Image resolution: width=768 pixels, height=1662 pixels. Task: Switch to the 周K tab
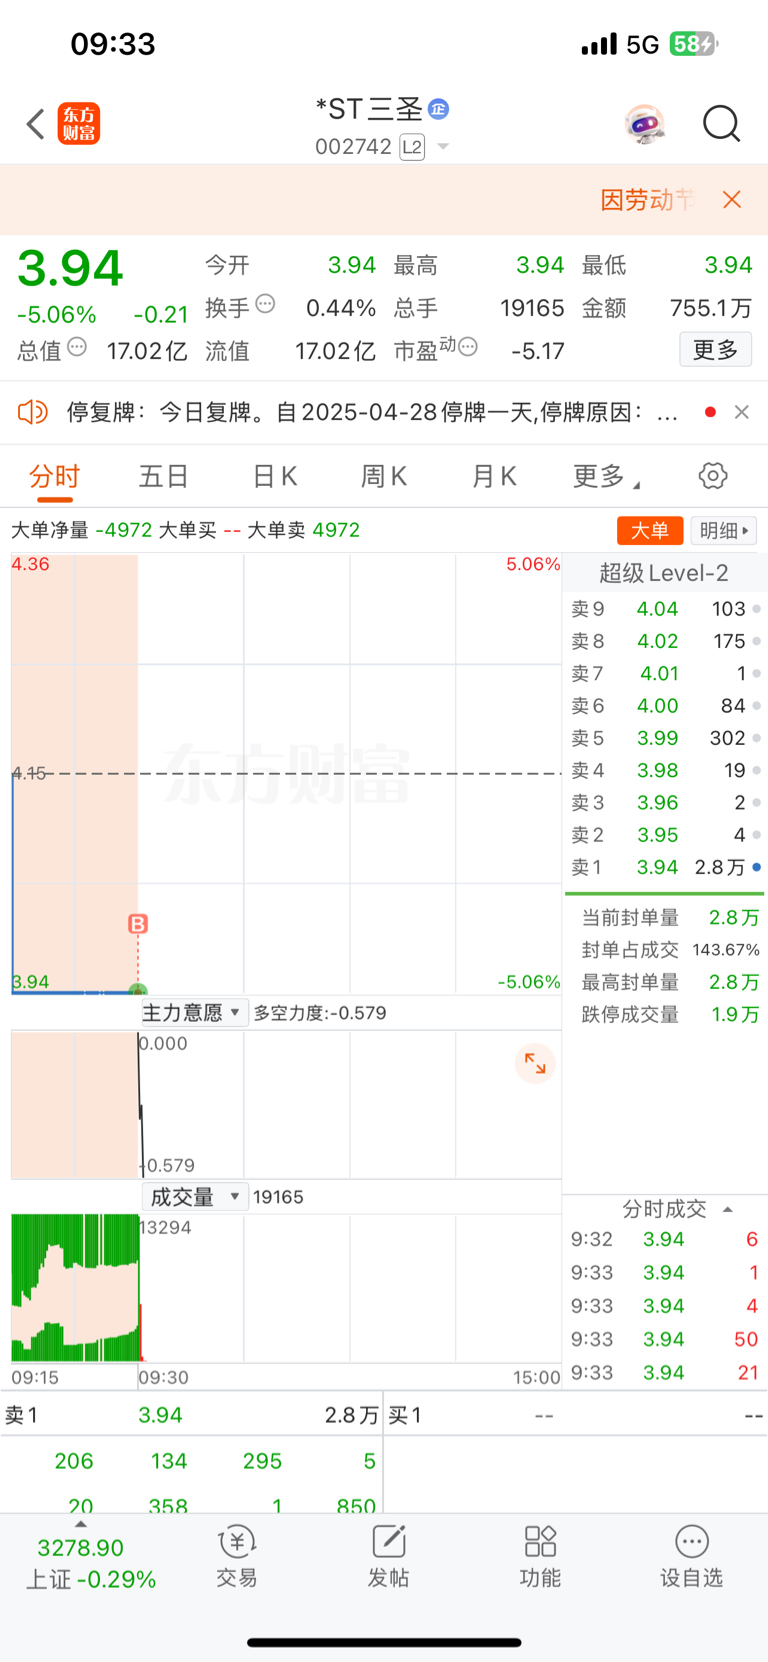(x=383, y=476)
